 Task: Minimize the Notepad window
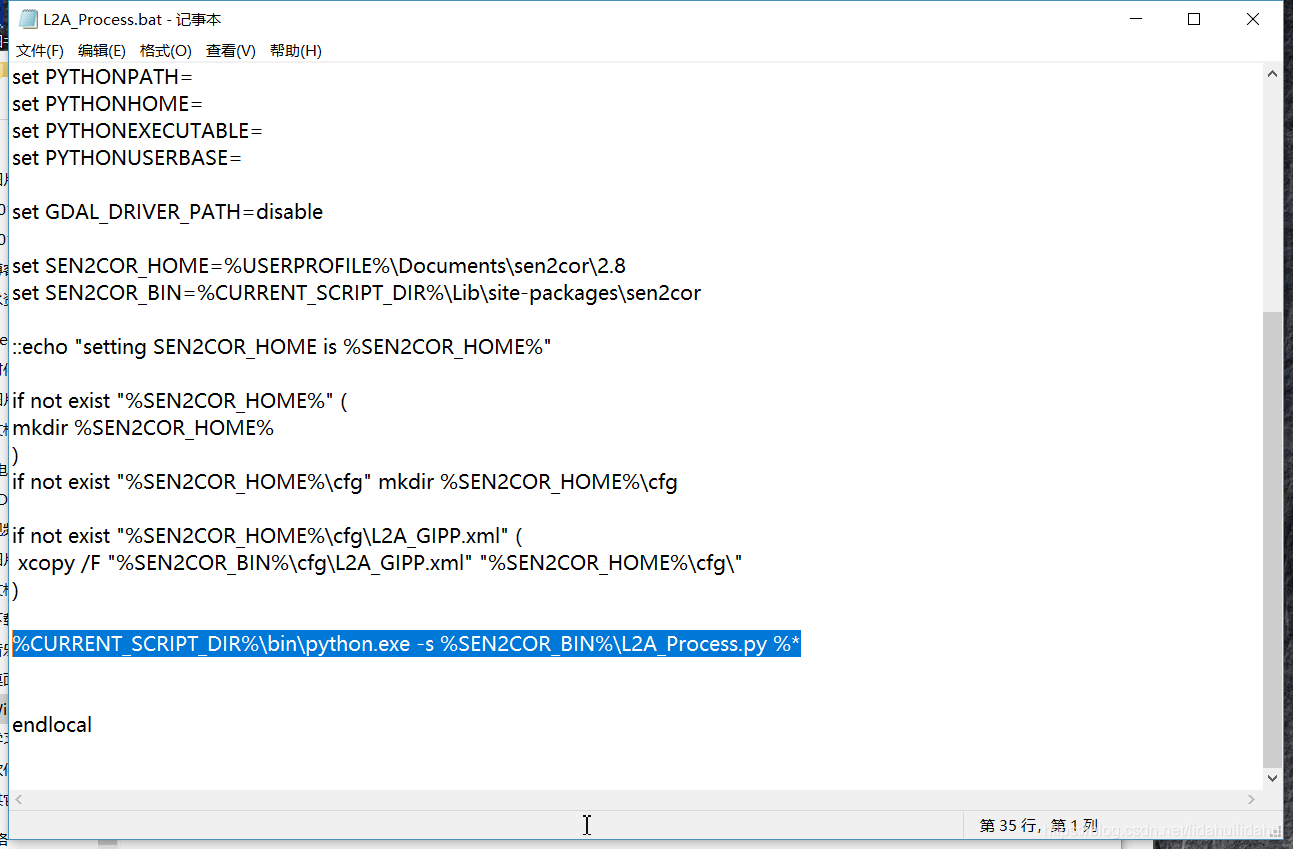tap(1136, 19)
